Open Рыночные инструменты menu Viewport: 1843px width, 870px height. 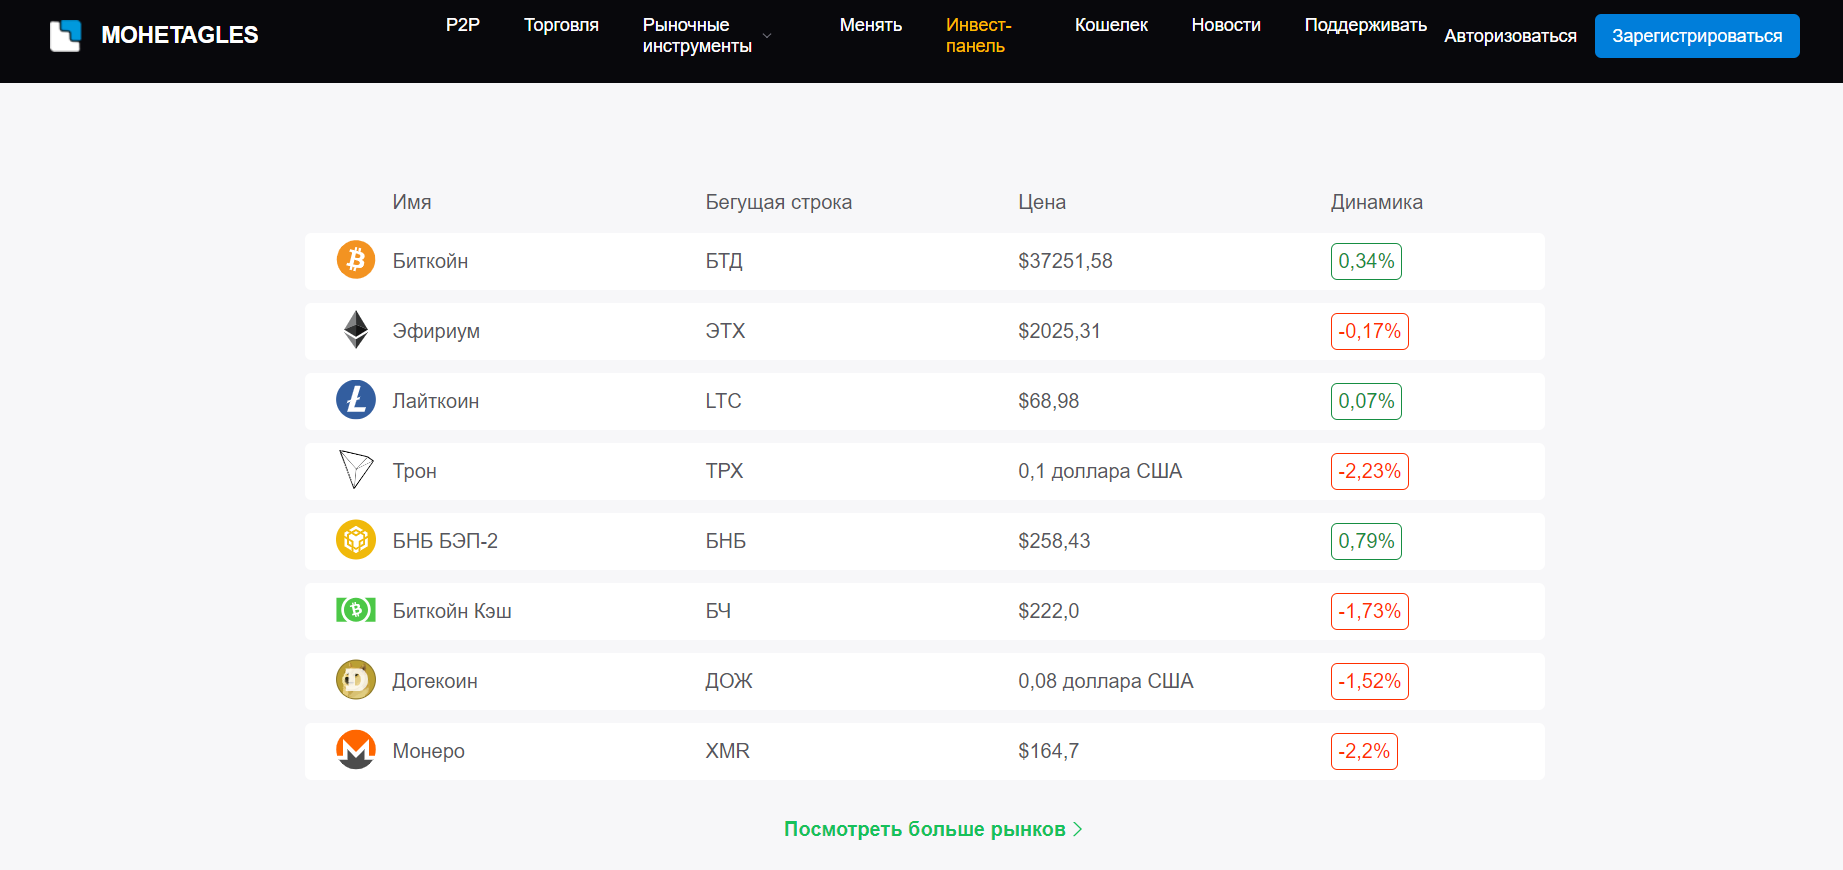click(x=697, y=36)
